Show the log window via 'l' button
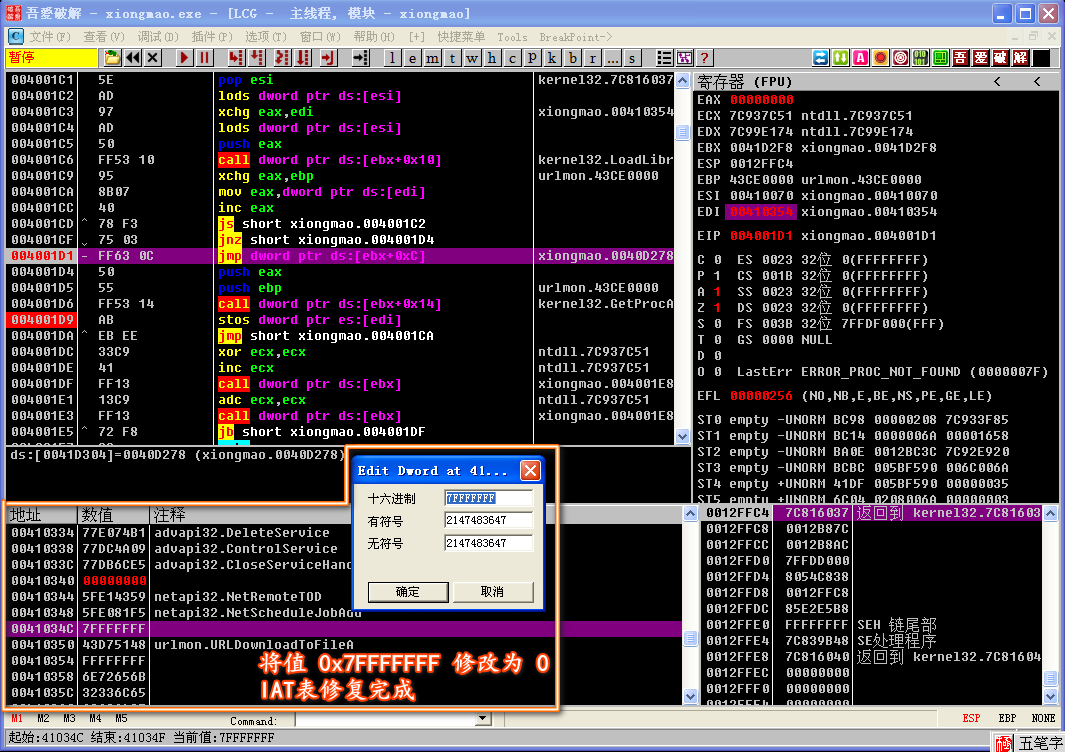 (392, 58)
